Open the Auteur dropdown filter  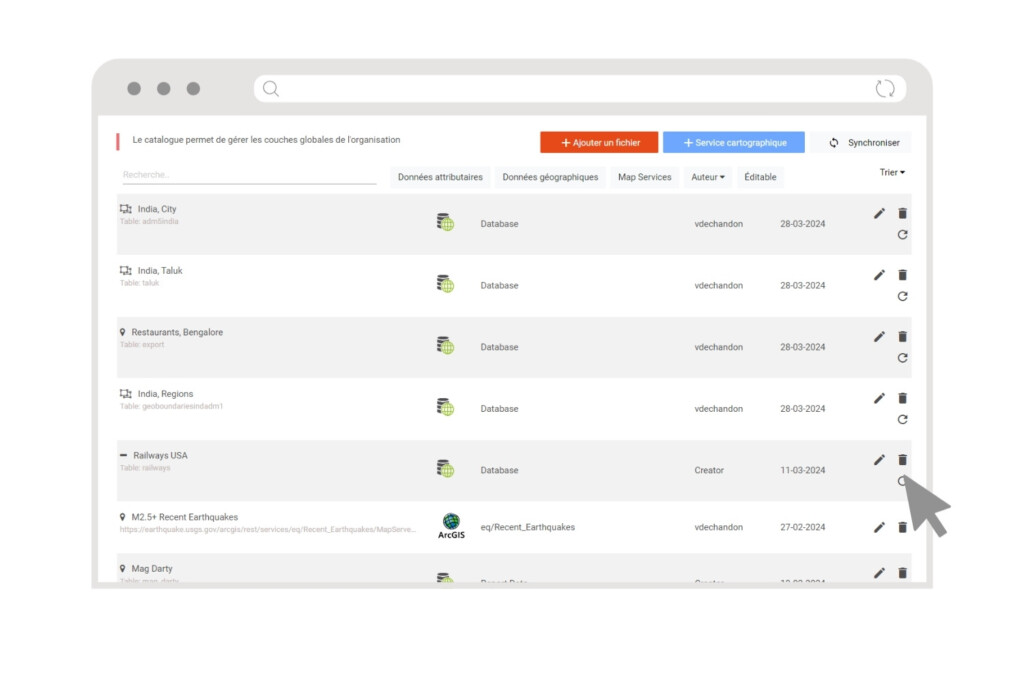coord(708,177)
